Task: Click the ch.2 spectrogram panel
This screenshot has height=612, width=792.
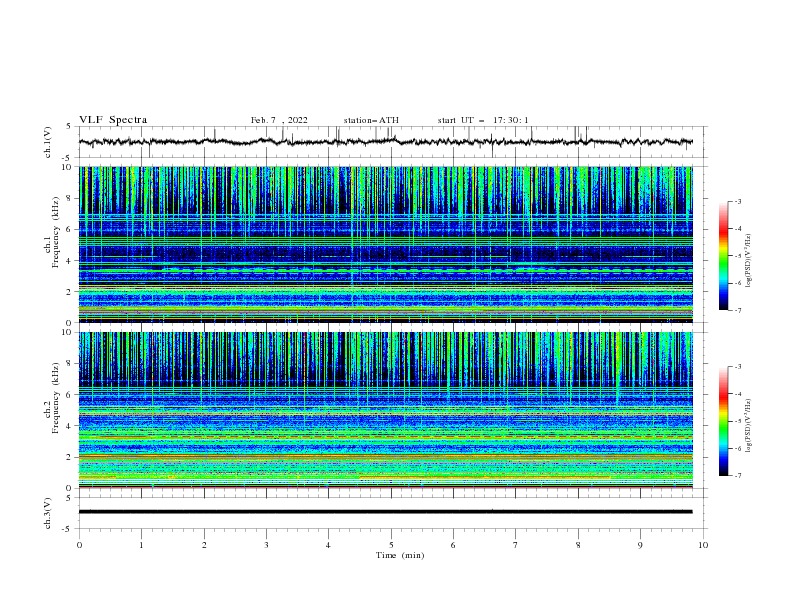Action: click(x=386, y=410)
